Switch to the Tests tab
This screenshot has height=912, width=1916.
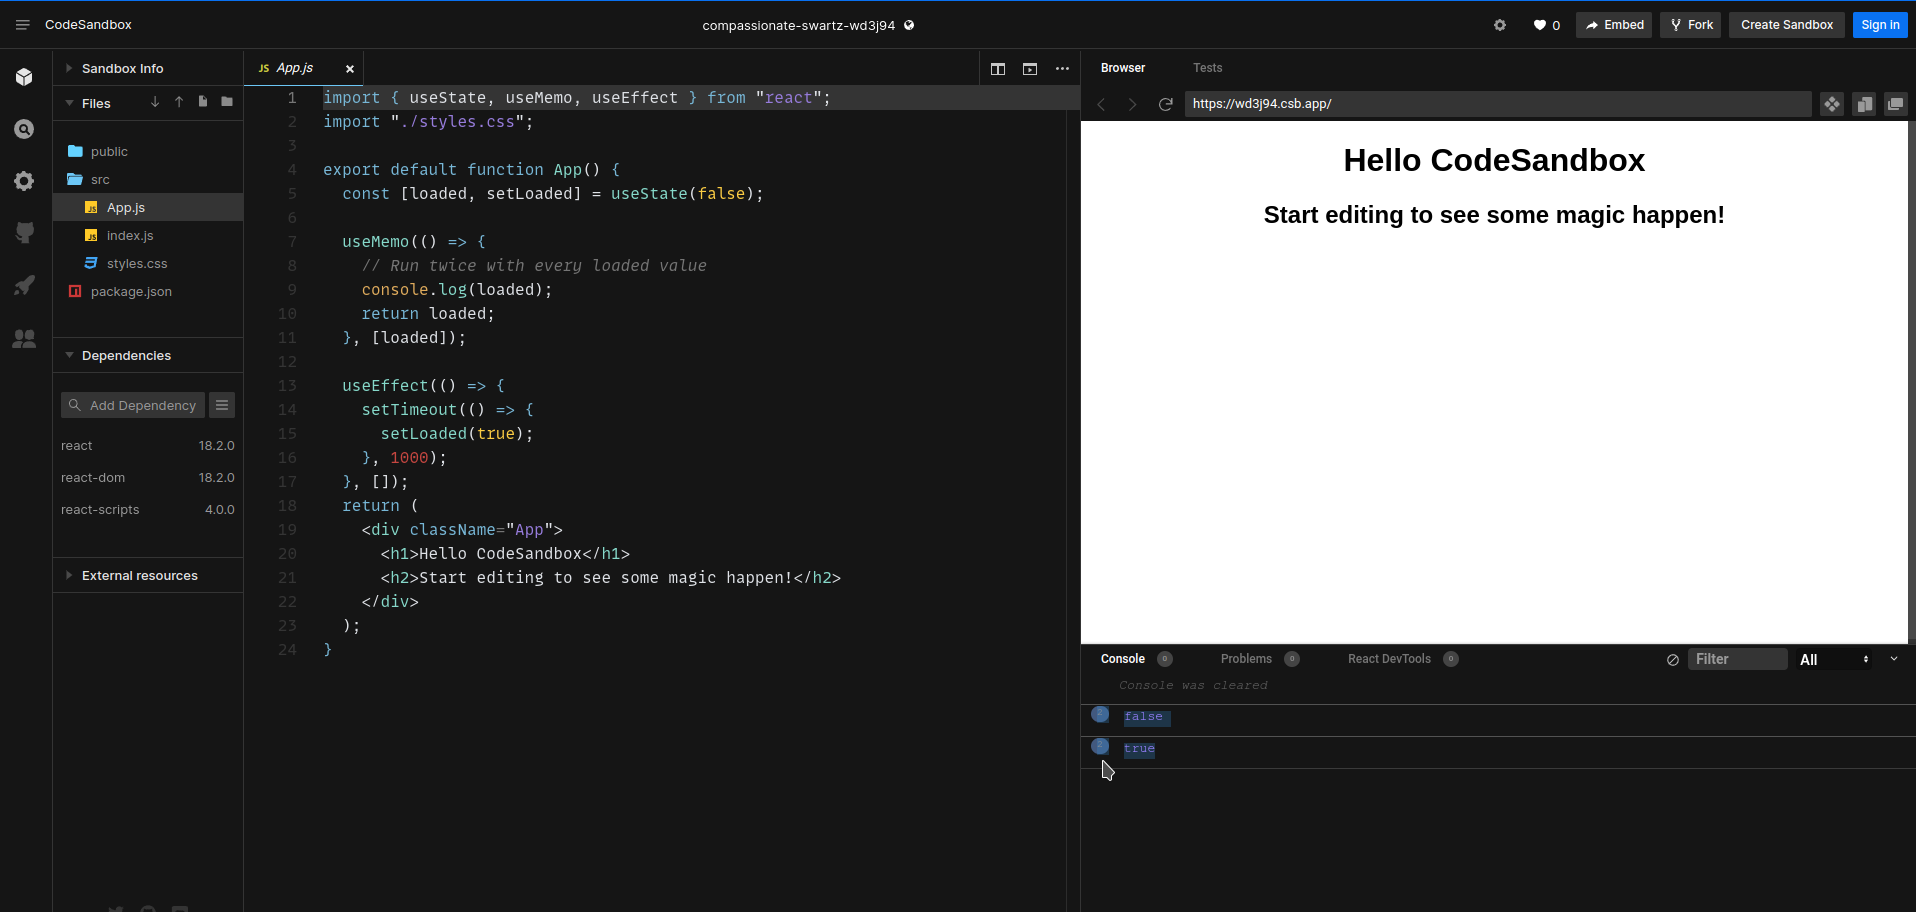point(1207,68)
